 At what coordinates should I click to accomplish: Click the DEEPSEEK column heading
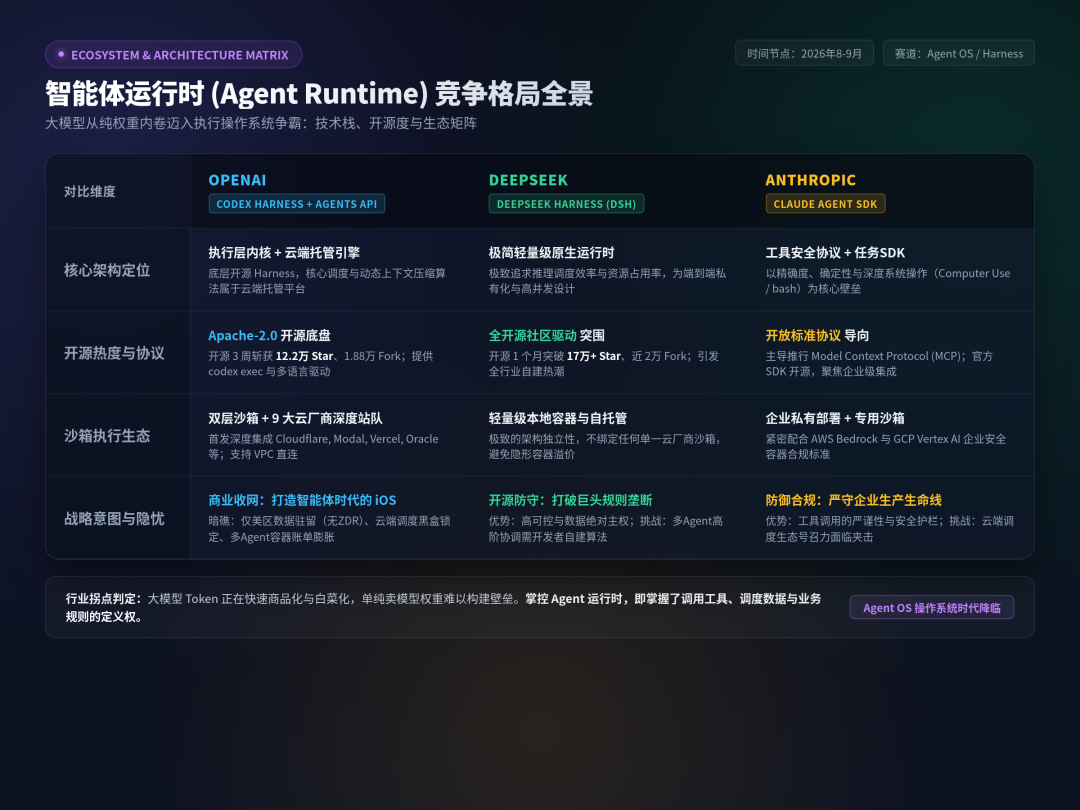pos(528,180)
